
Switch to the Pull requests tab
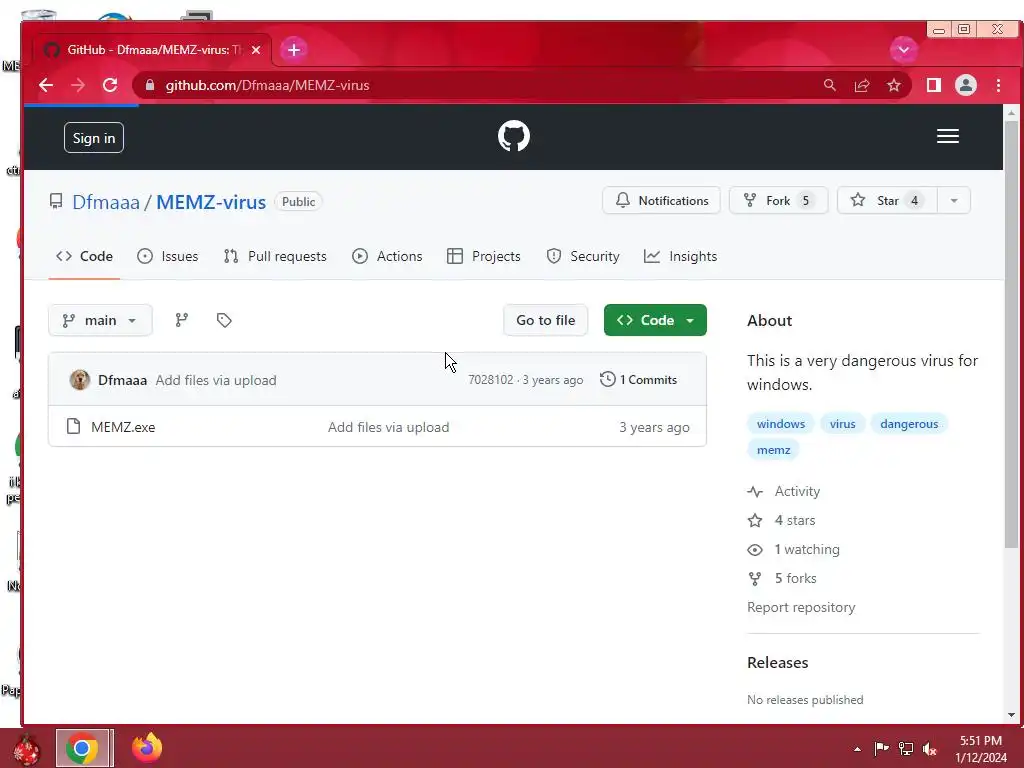click(275, 256)
